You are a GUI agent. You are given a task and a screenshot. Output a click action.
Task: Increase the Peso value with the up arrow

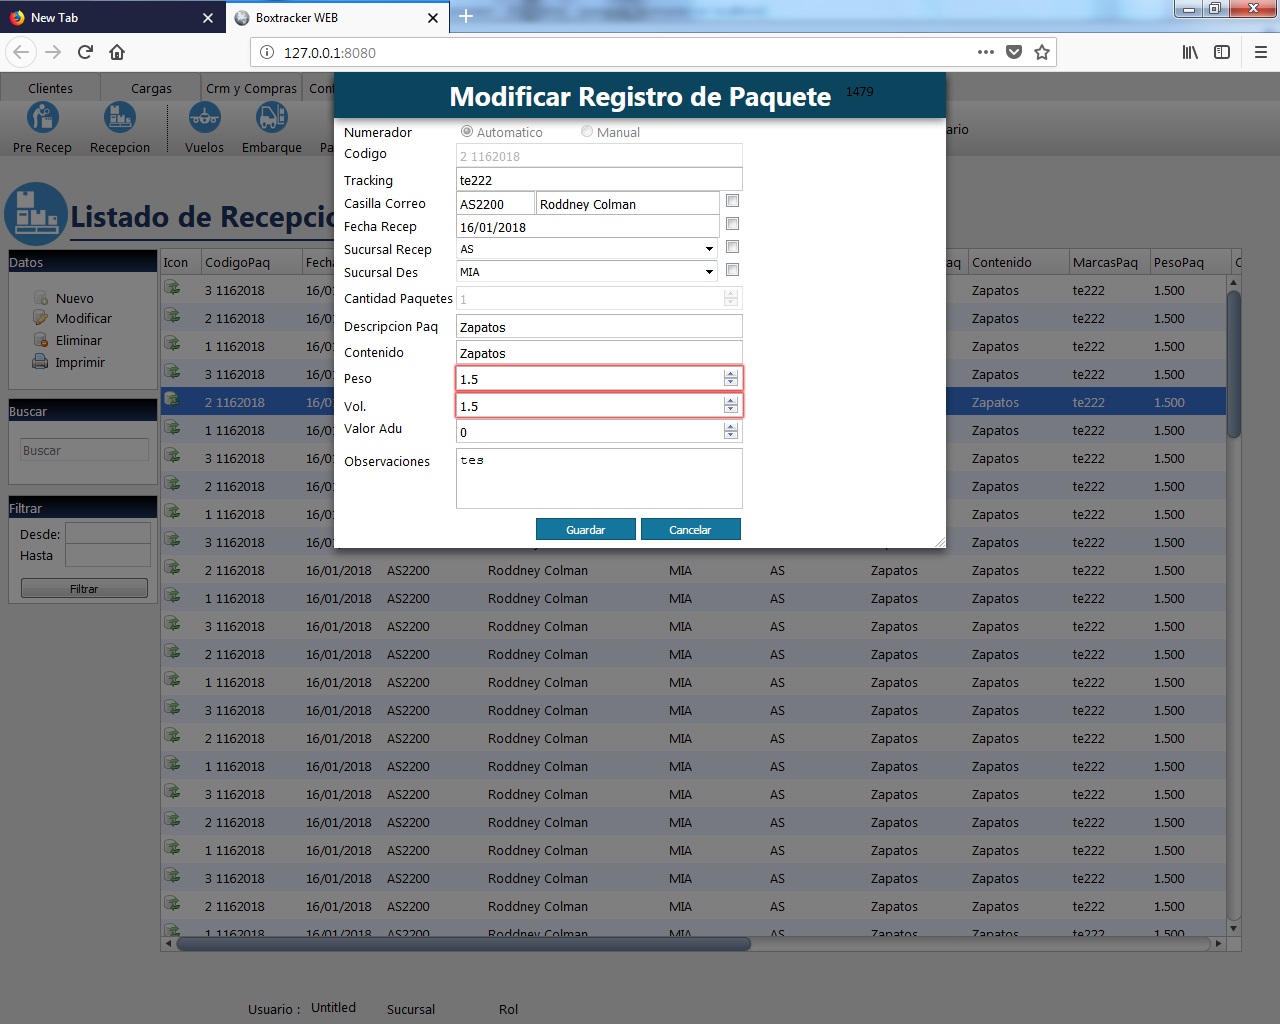tap(731, 374)
